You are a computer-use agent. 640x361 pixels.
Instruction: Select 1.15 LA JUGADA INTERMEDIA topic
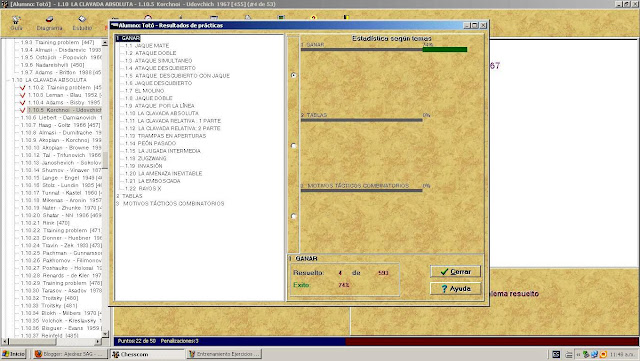click(x=163, y=151)
